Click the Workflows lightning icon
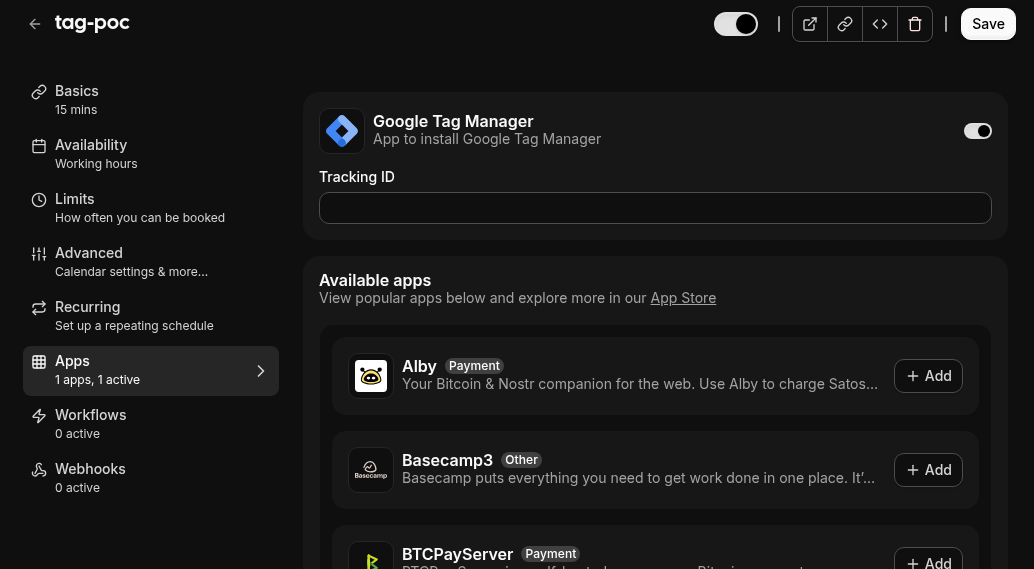 pos(39,416)
